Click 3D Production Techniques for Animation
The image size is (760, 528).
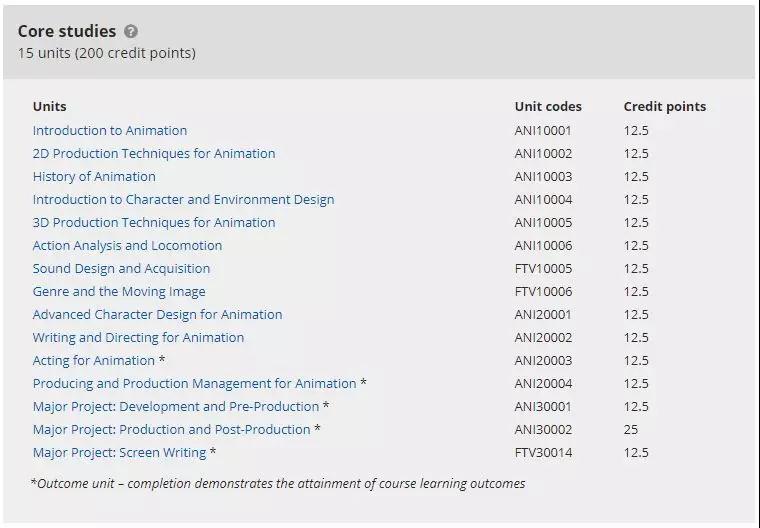pyautogui.click(x=154, y=222)
